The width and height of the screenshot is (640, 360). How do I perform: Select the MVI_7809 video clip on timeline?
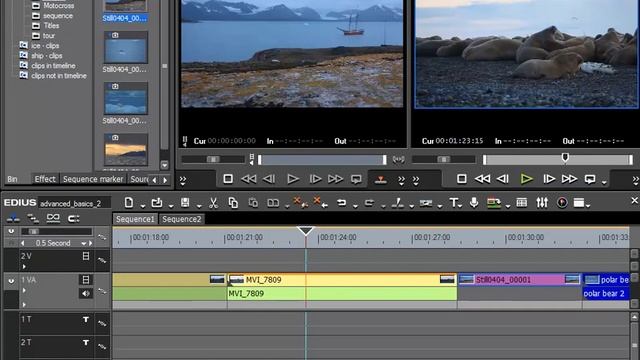point(342,280)
